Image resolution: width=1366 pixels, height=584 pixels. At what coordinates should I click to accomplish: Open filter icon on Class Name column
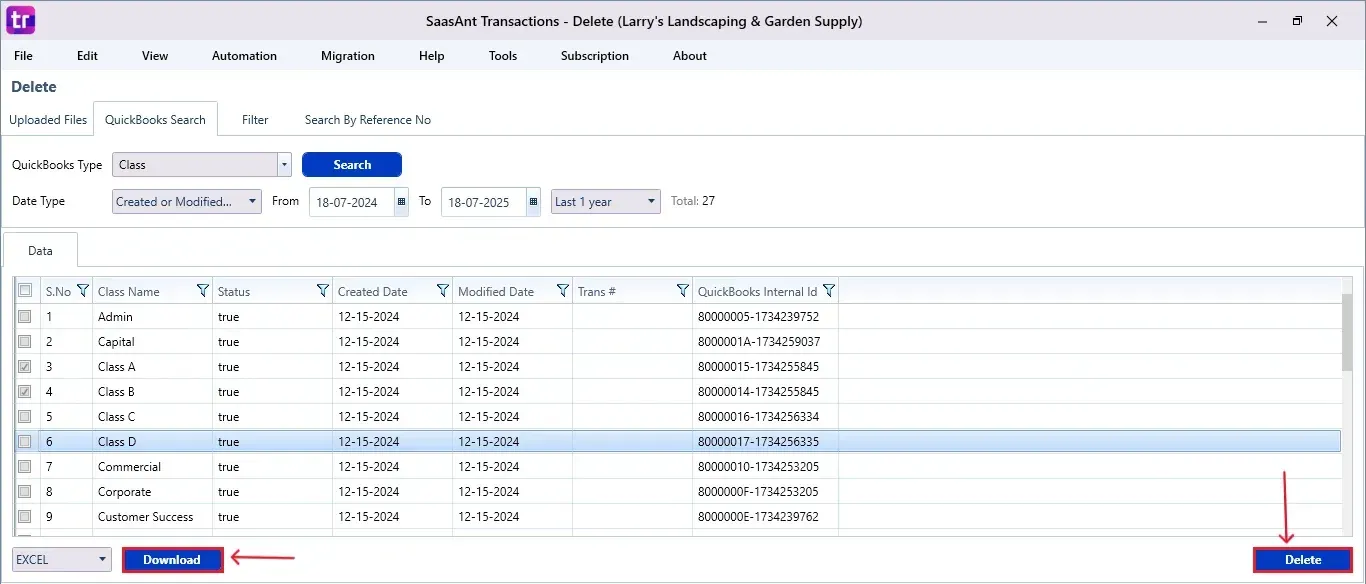click(x=203, y=291)
